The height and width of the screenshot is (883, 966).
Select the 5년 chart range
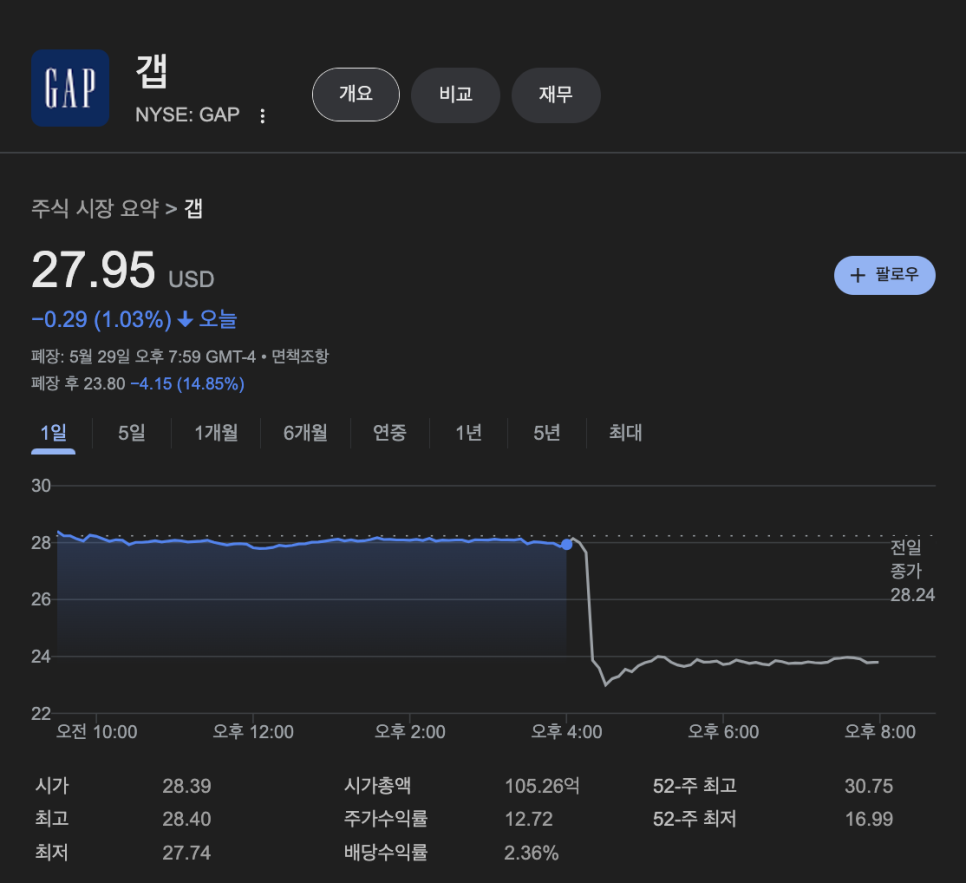(547, 433)
